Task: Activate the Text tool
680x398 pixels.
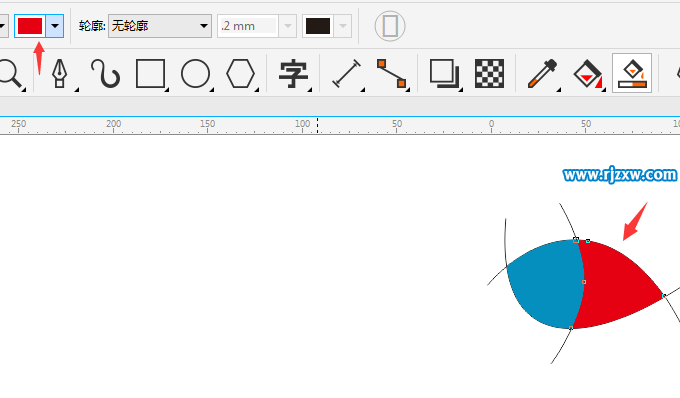Action: click(x=294, y=74)
